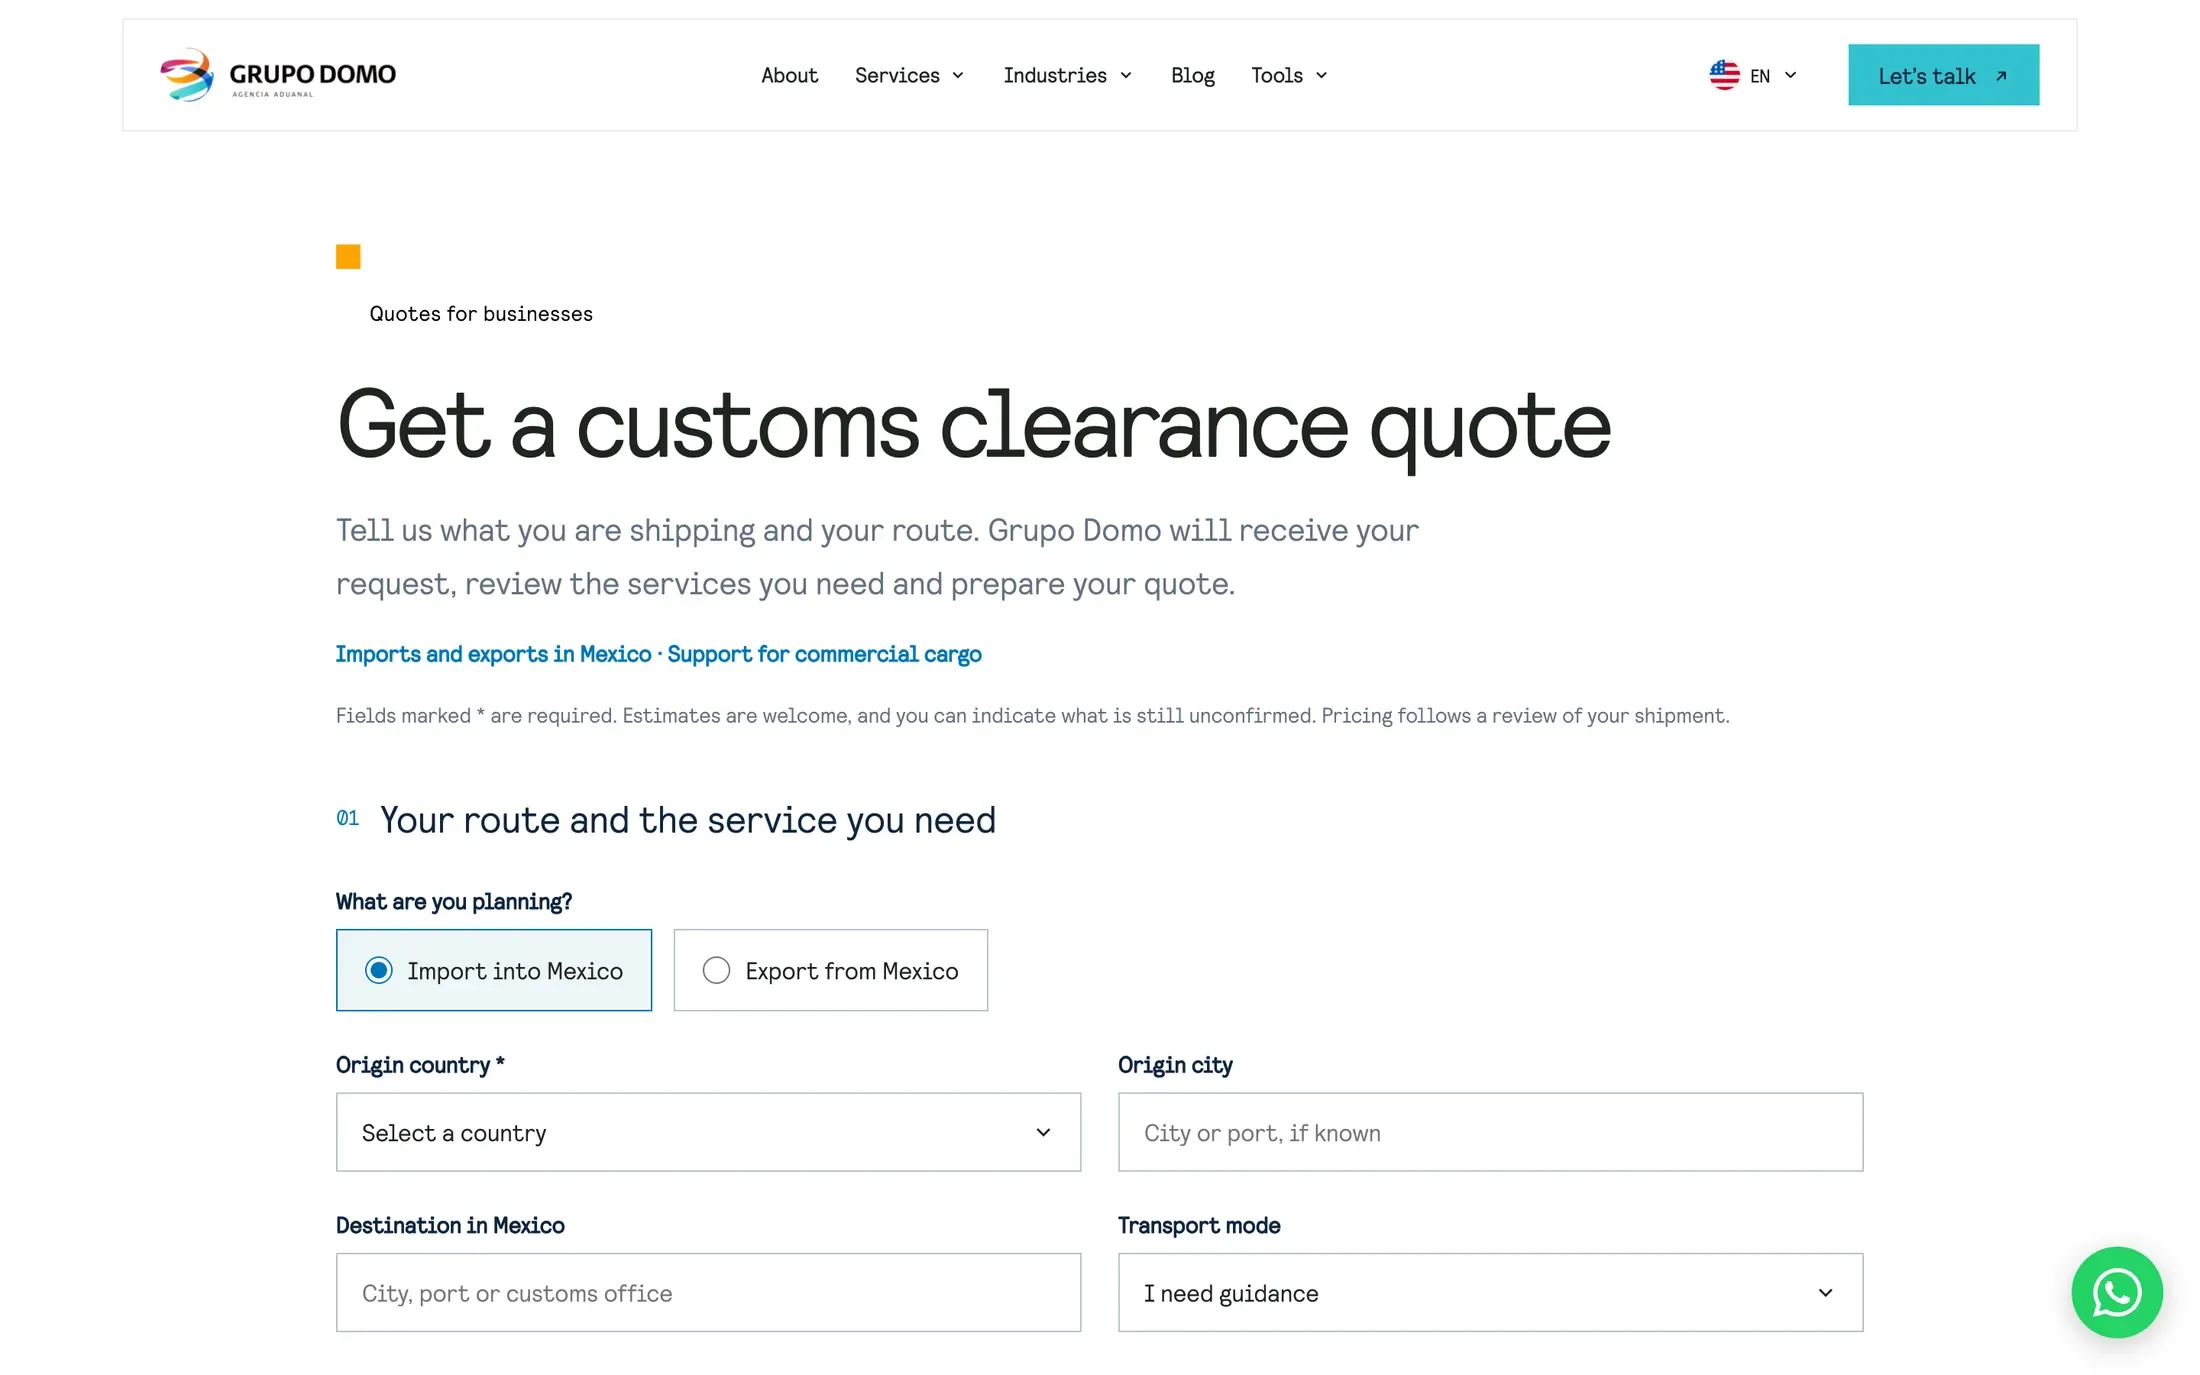Screen dimensions: 2200x1375
Task: Click 'Imports and exports in Mexico' text
Action: click(493, 654)
